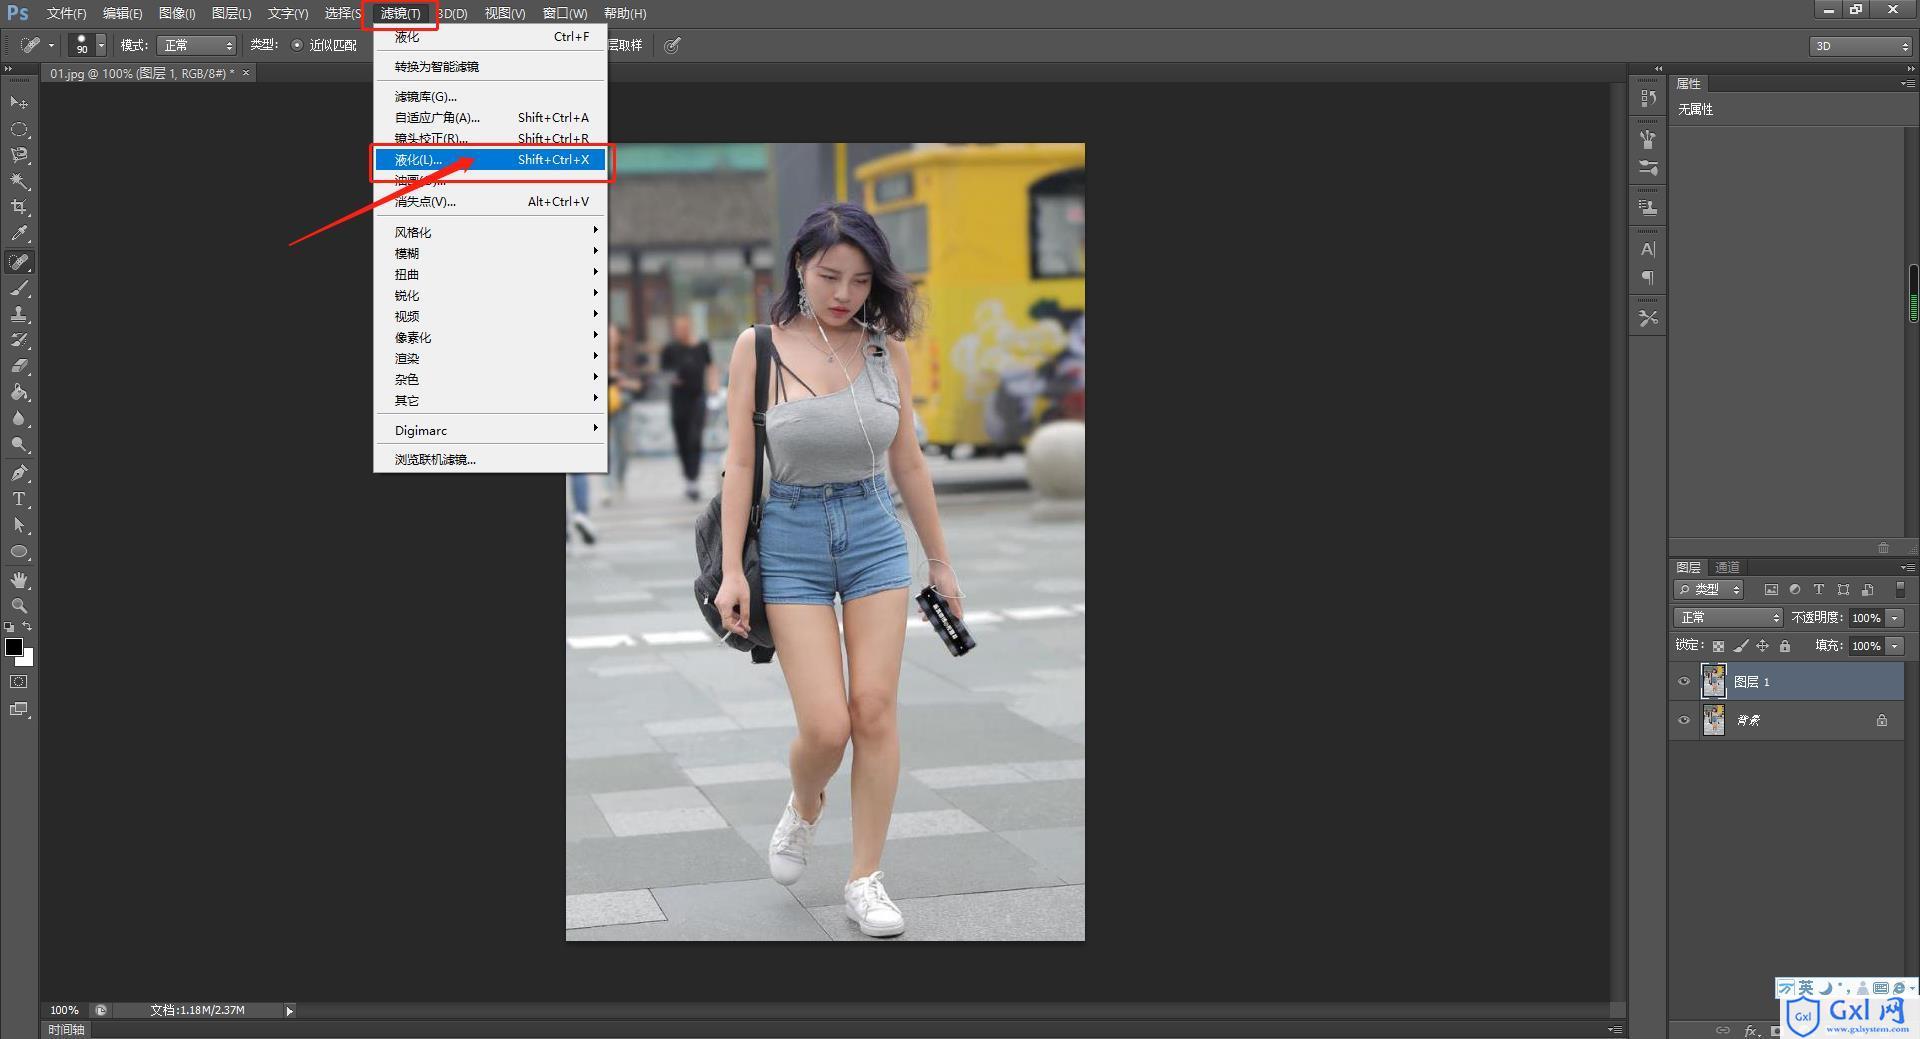Select the Move tool

(x=19, y=103)
